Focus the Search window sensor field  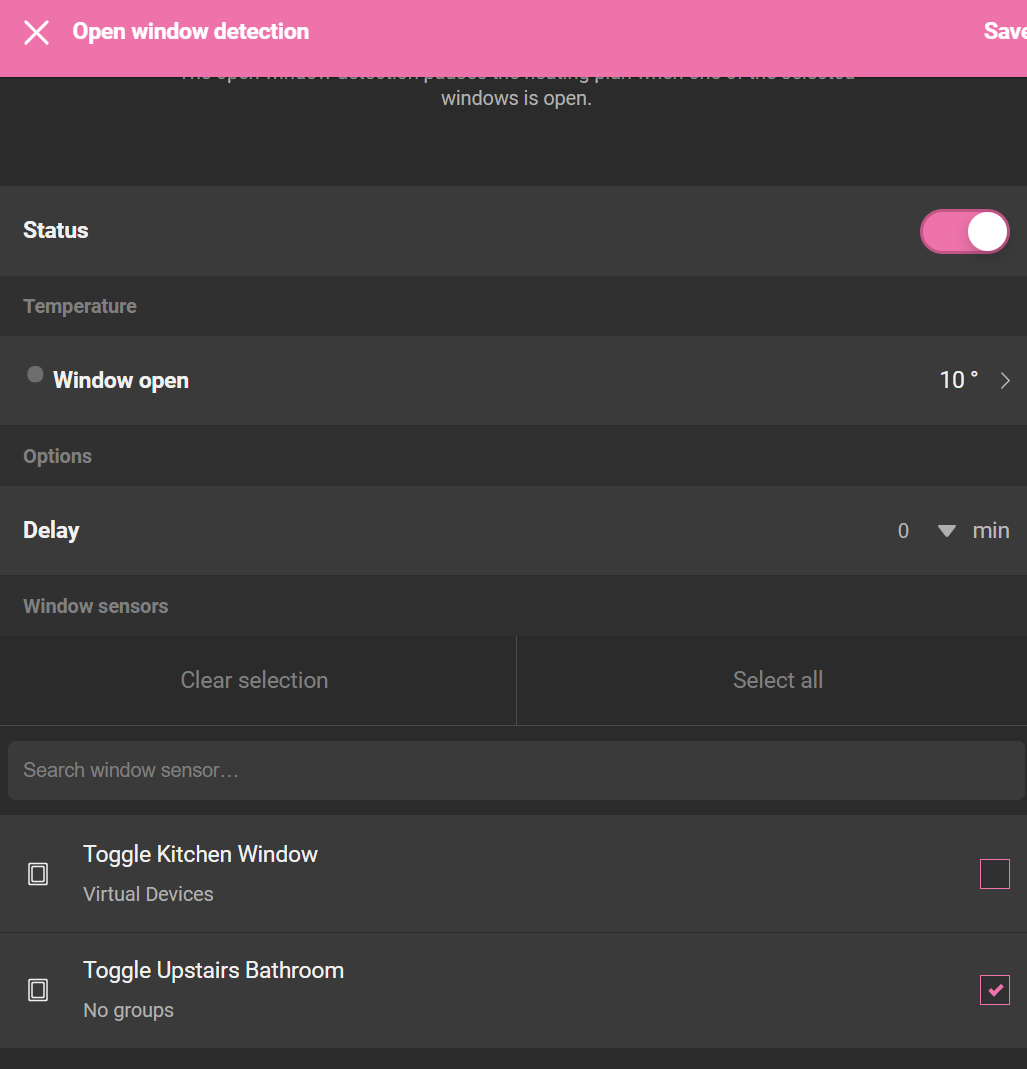pos(515,770)
